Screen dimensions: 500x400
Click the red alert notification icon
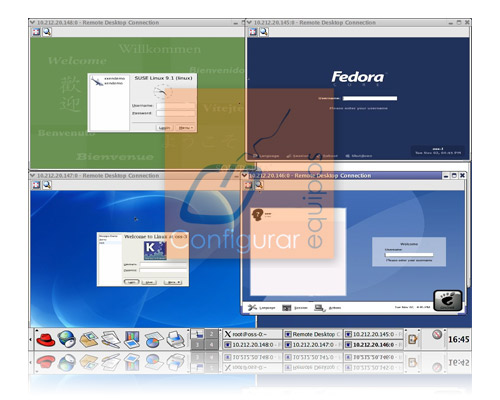pos(437,334)
